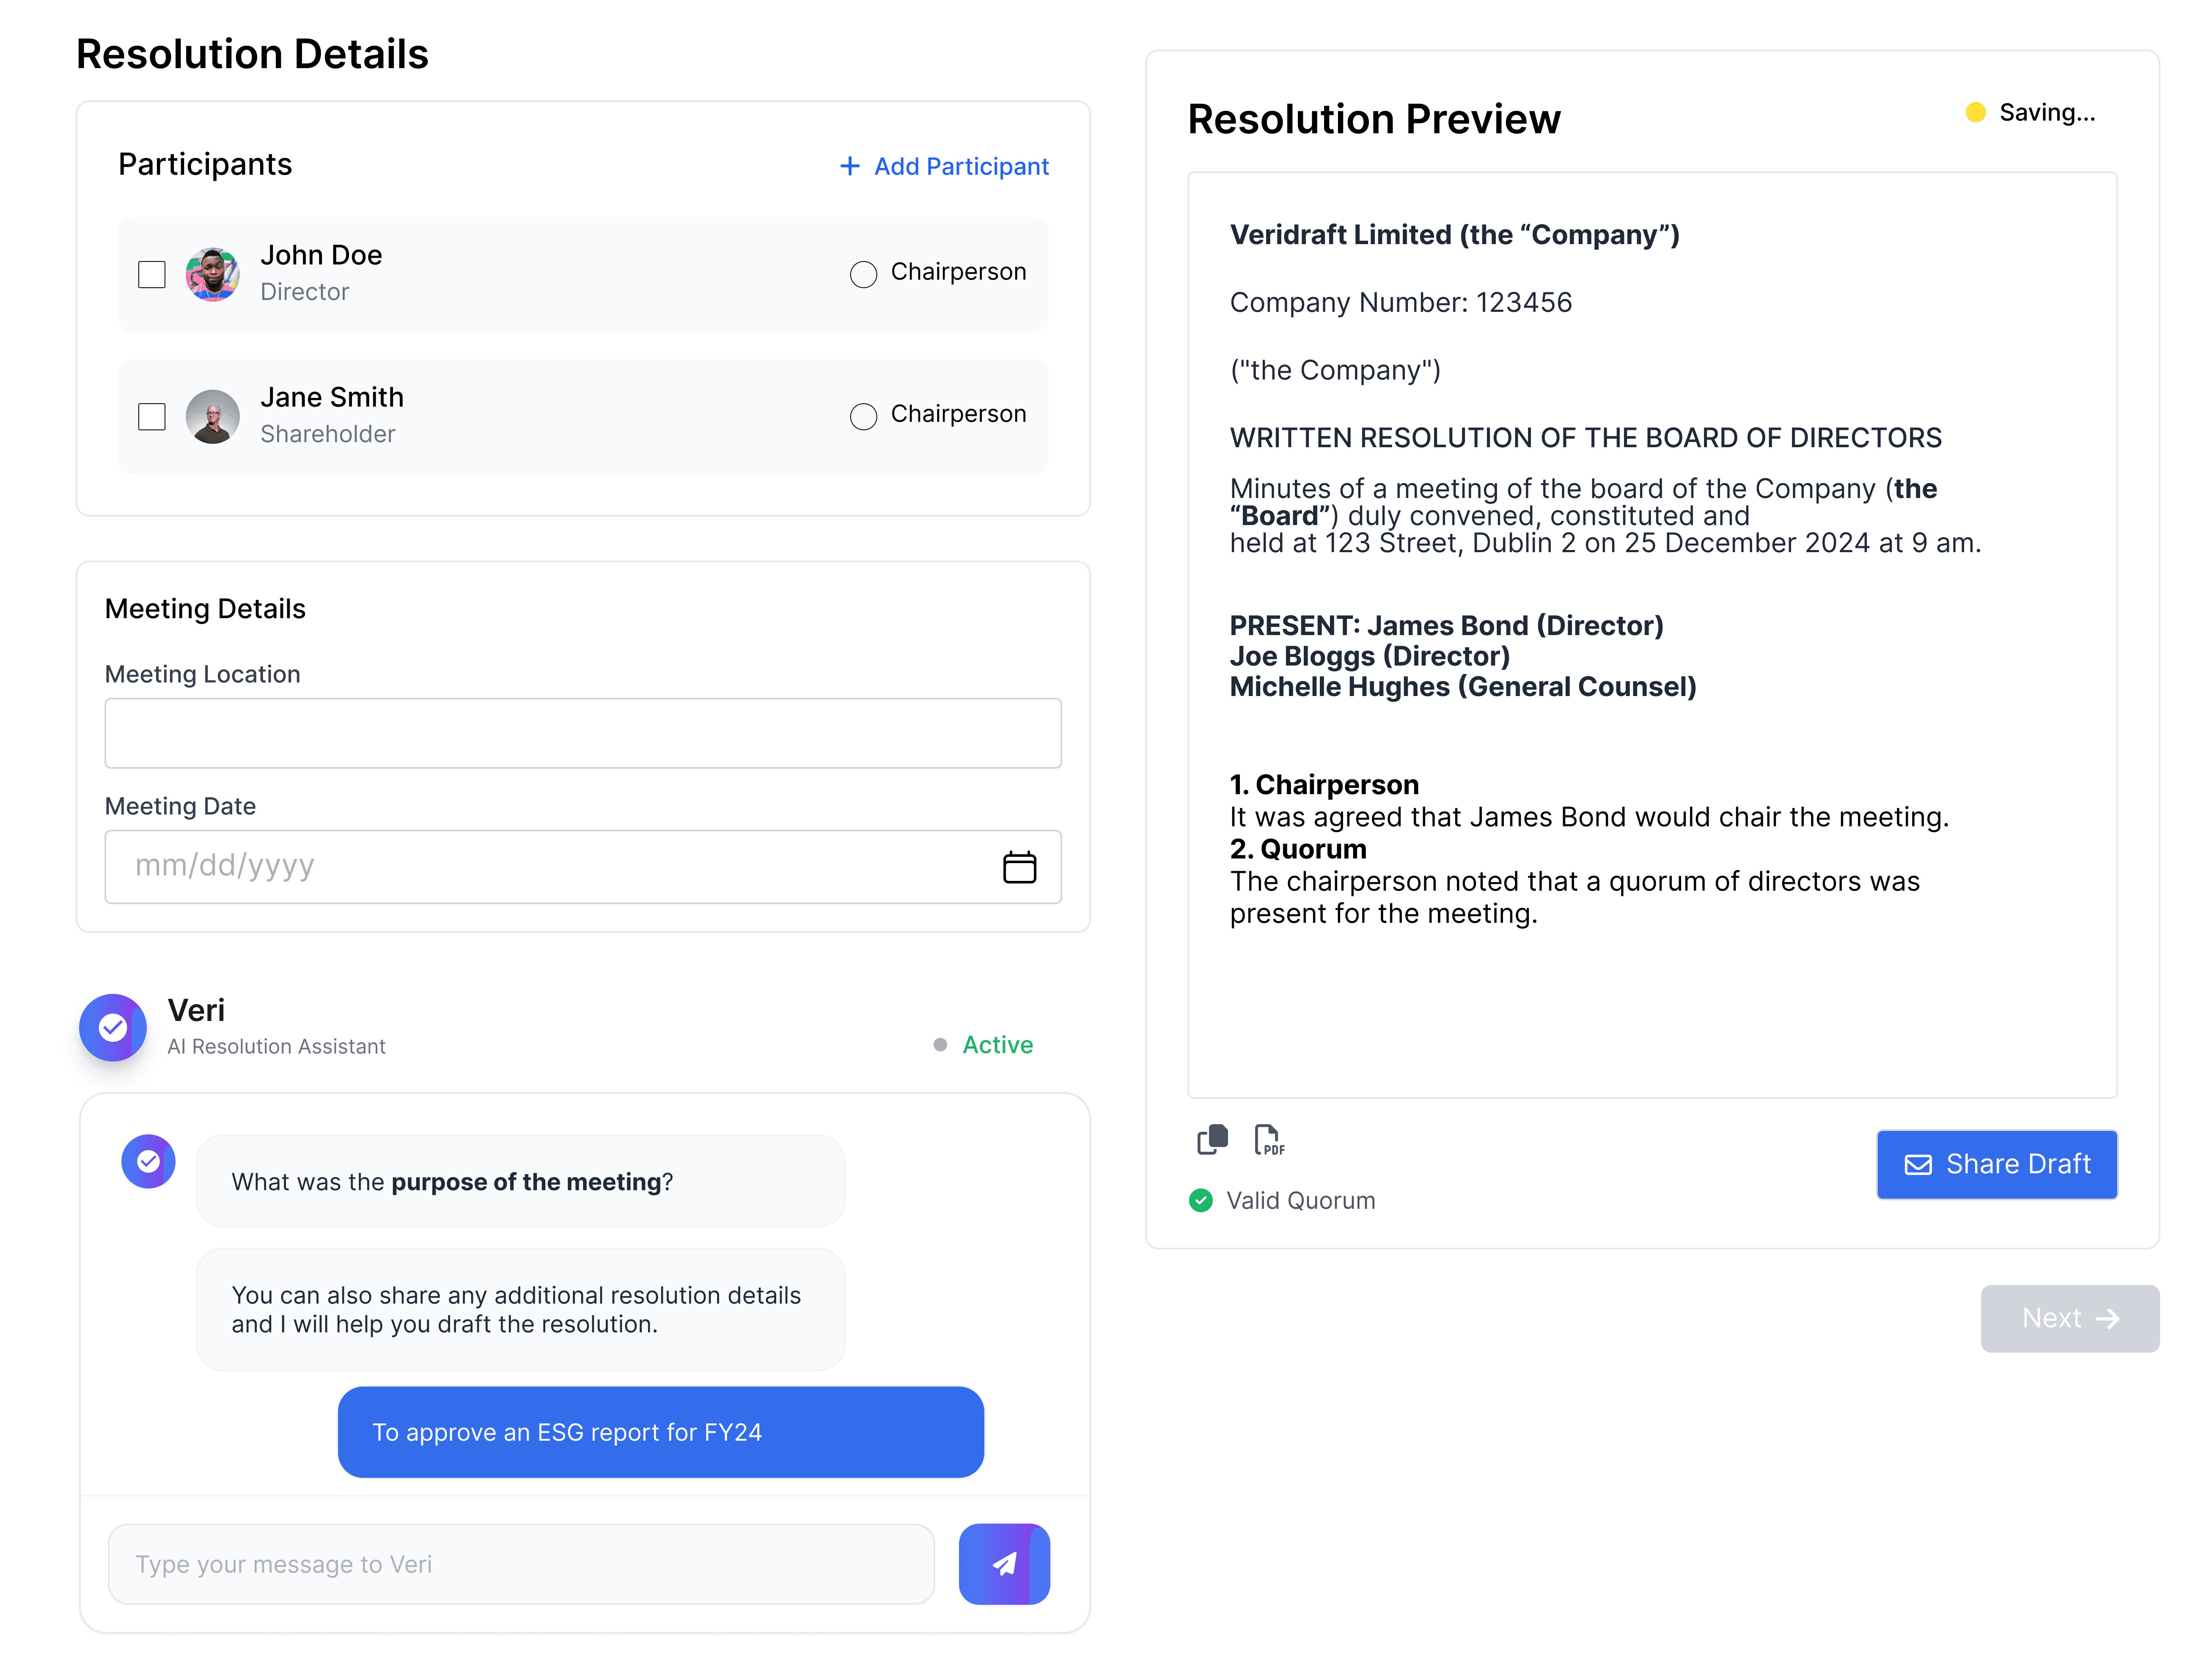Click the message to Veri text box
This screenshot has height=1659, width=2212.
(x=521, y=1564)
